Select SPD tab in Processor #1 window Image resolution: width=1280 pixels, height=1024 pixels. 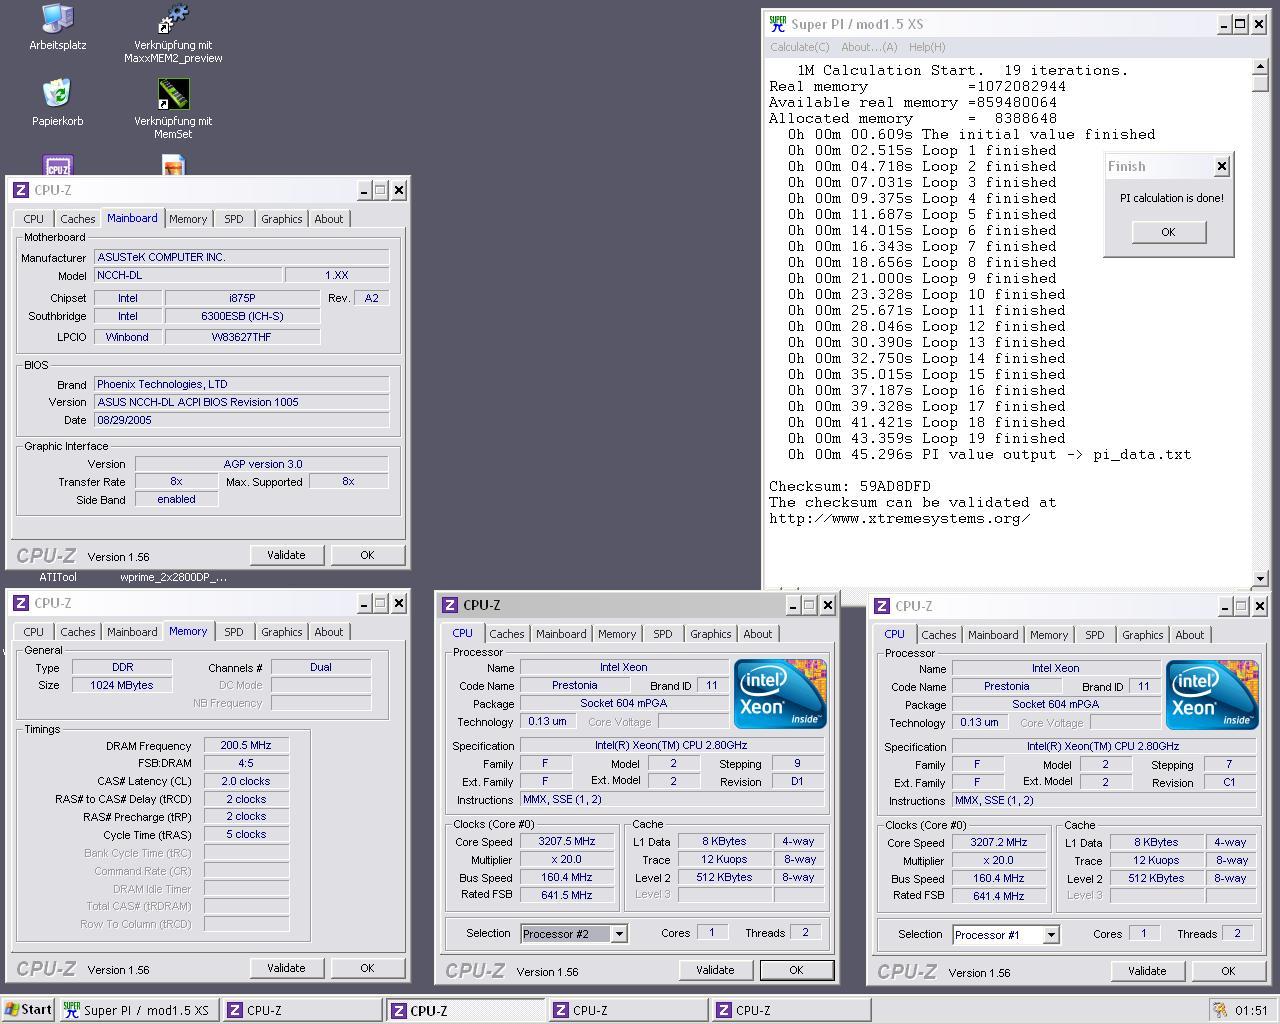tap(1095, 635)
